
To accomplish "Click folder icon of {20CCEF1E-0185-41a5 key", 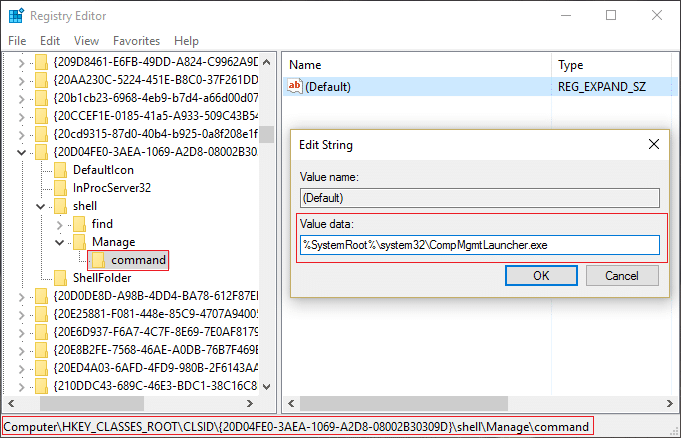I will pos(41,116).
